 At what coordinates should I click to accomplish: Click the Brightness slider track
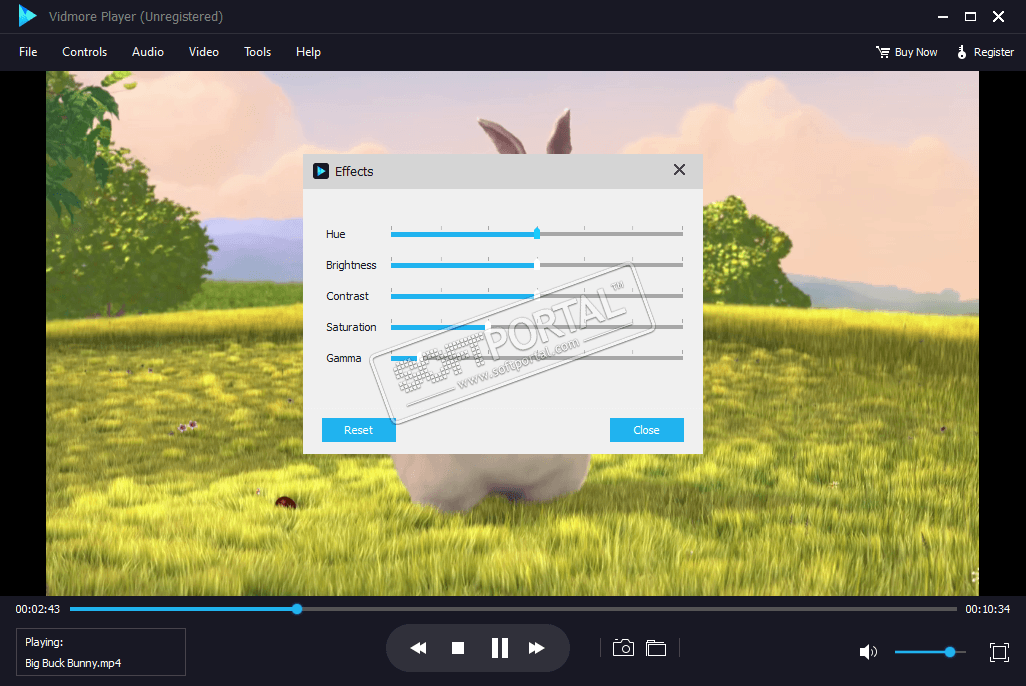537,264
